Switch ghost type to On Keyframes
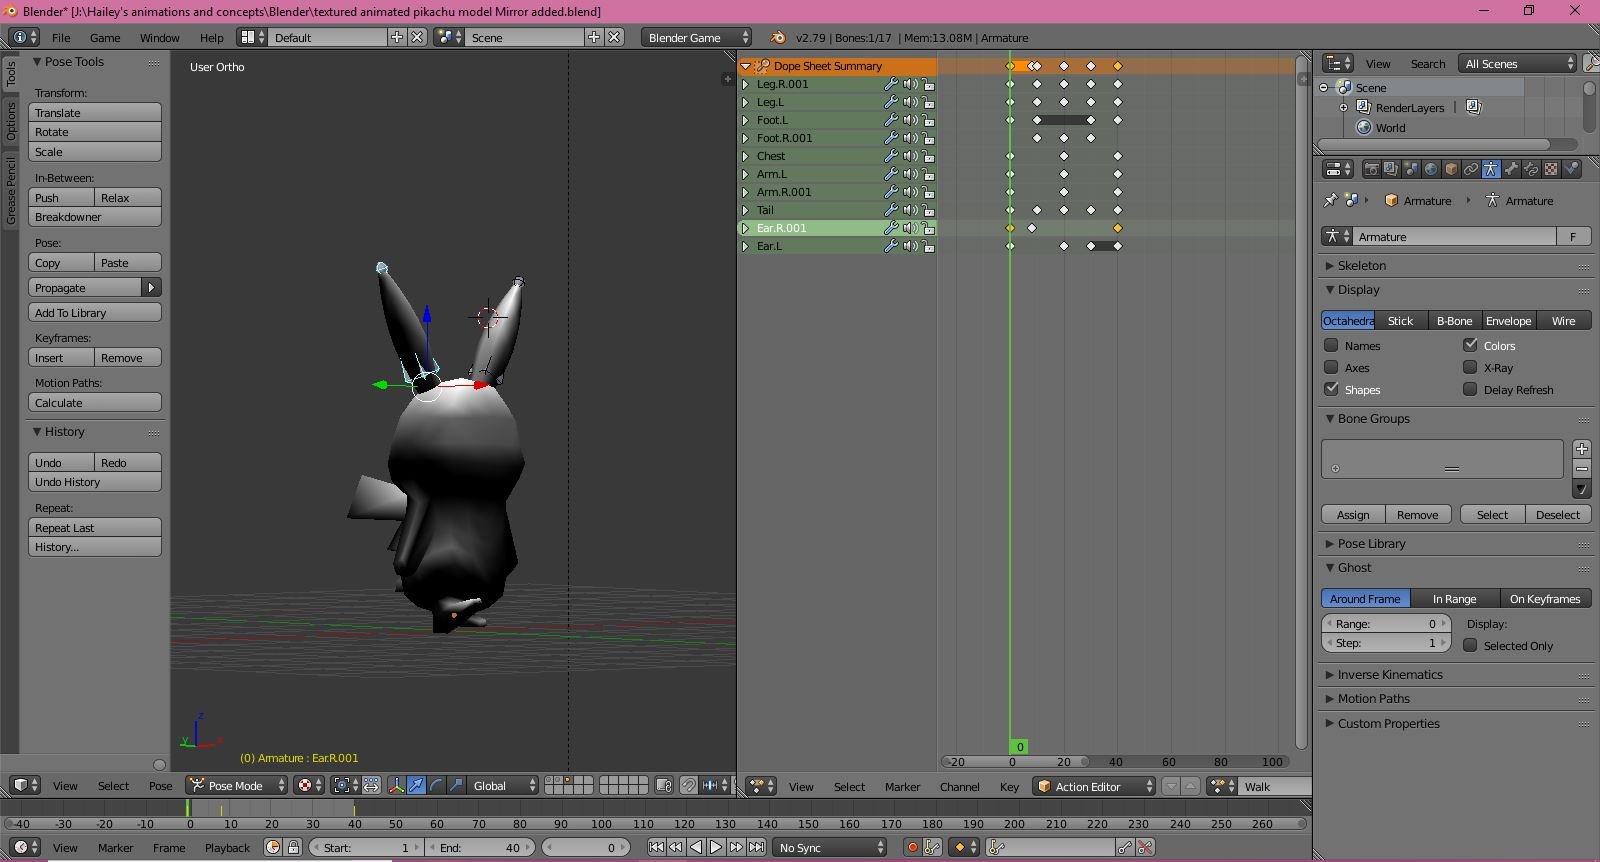Viewport: 1600px width, 862px height. tap(1545, 599)
